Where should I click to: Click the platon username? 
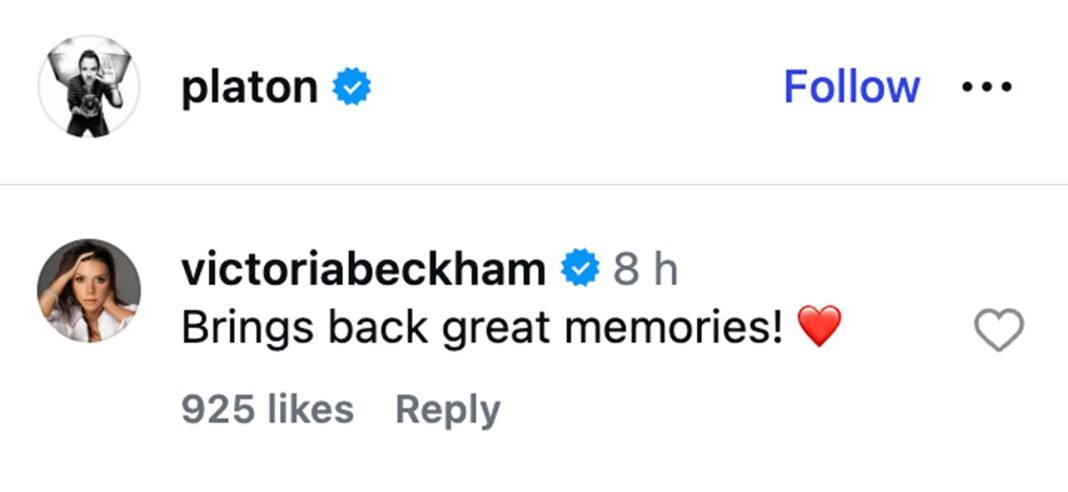click(x=249, y=88)
